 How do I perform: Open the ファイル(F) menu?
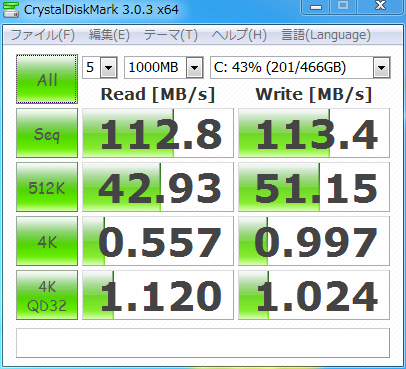pos(42,35)
